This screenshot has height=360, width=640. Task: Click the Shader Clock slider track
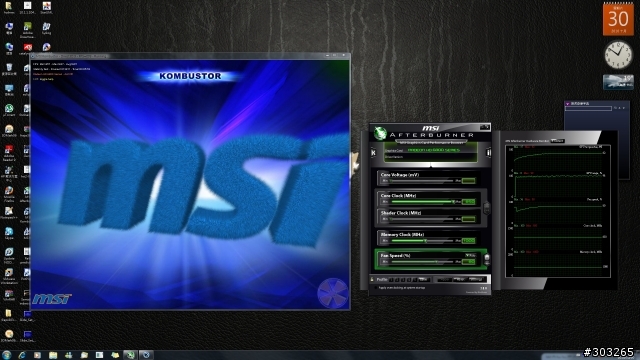coord(422,219)
